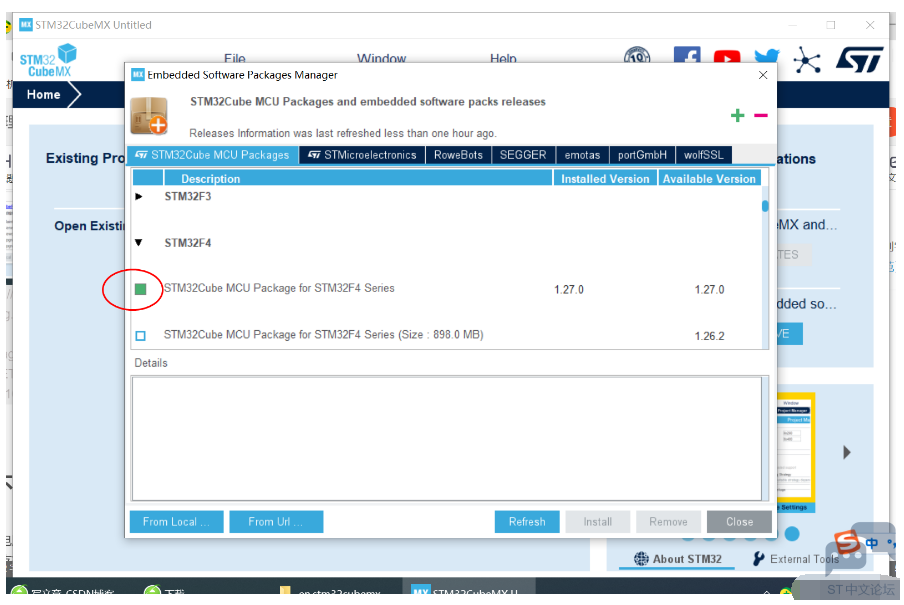
Task: Click the STM32CubeMX cube logo
Action: pos(48,61)
